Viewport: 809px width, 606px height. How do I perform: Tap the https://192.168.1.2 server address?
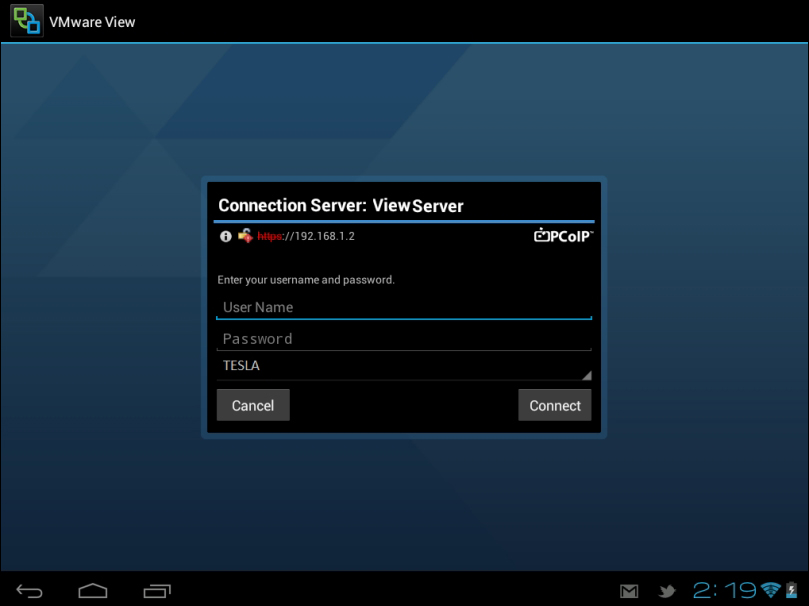[x=306, y=236]
